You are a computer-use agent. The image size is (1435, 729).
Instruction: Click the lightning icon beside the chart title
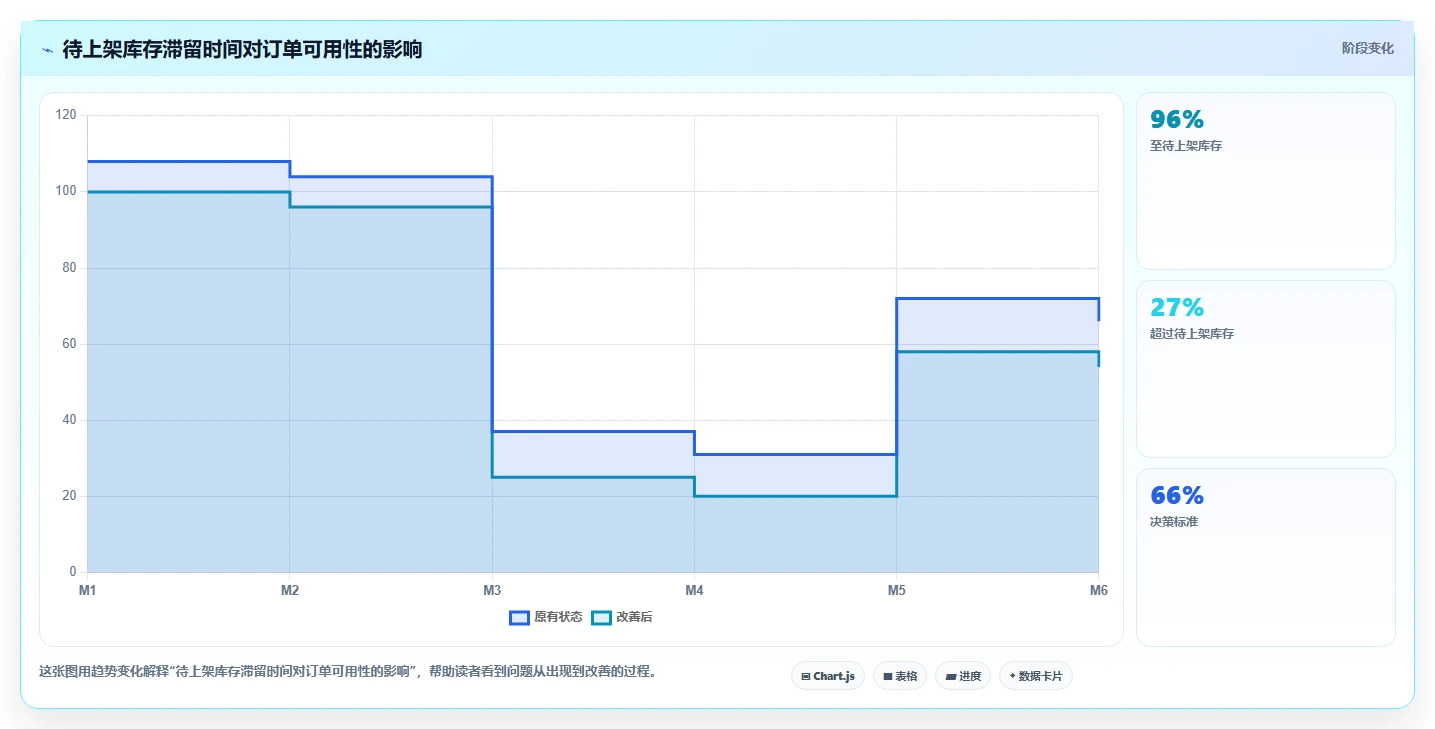point(47,49)
